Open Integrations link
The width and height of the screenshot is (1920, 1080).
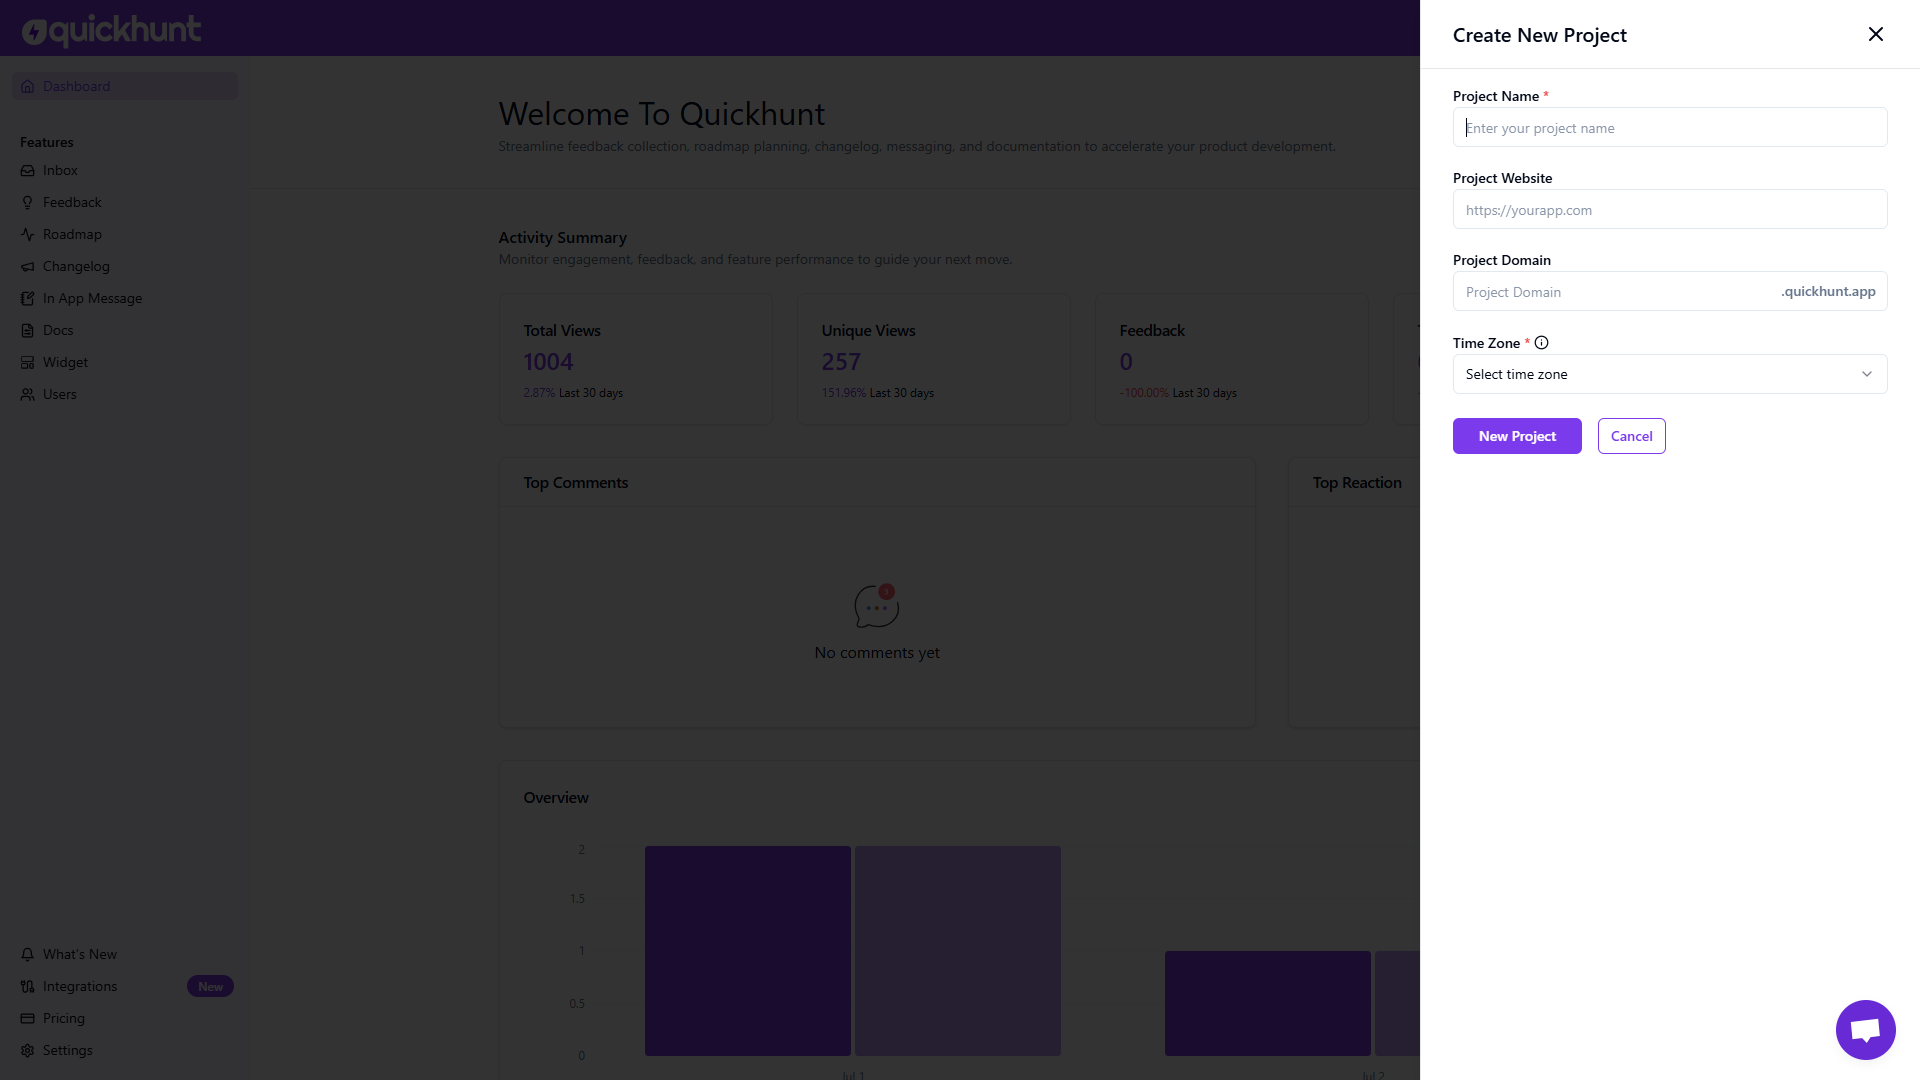(x=80, y=987)
